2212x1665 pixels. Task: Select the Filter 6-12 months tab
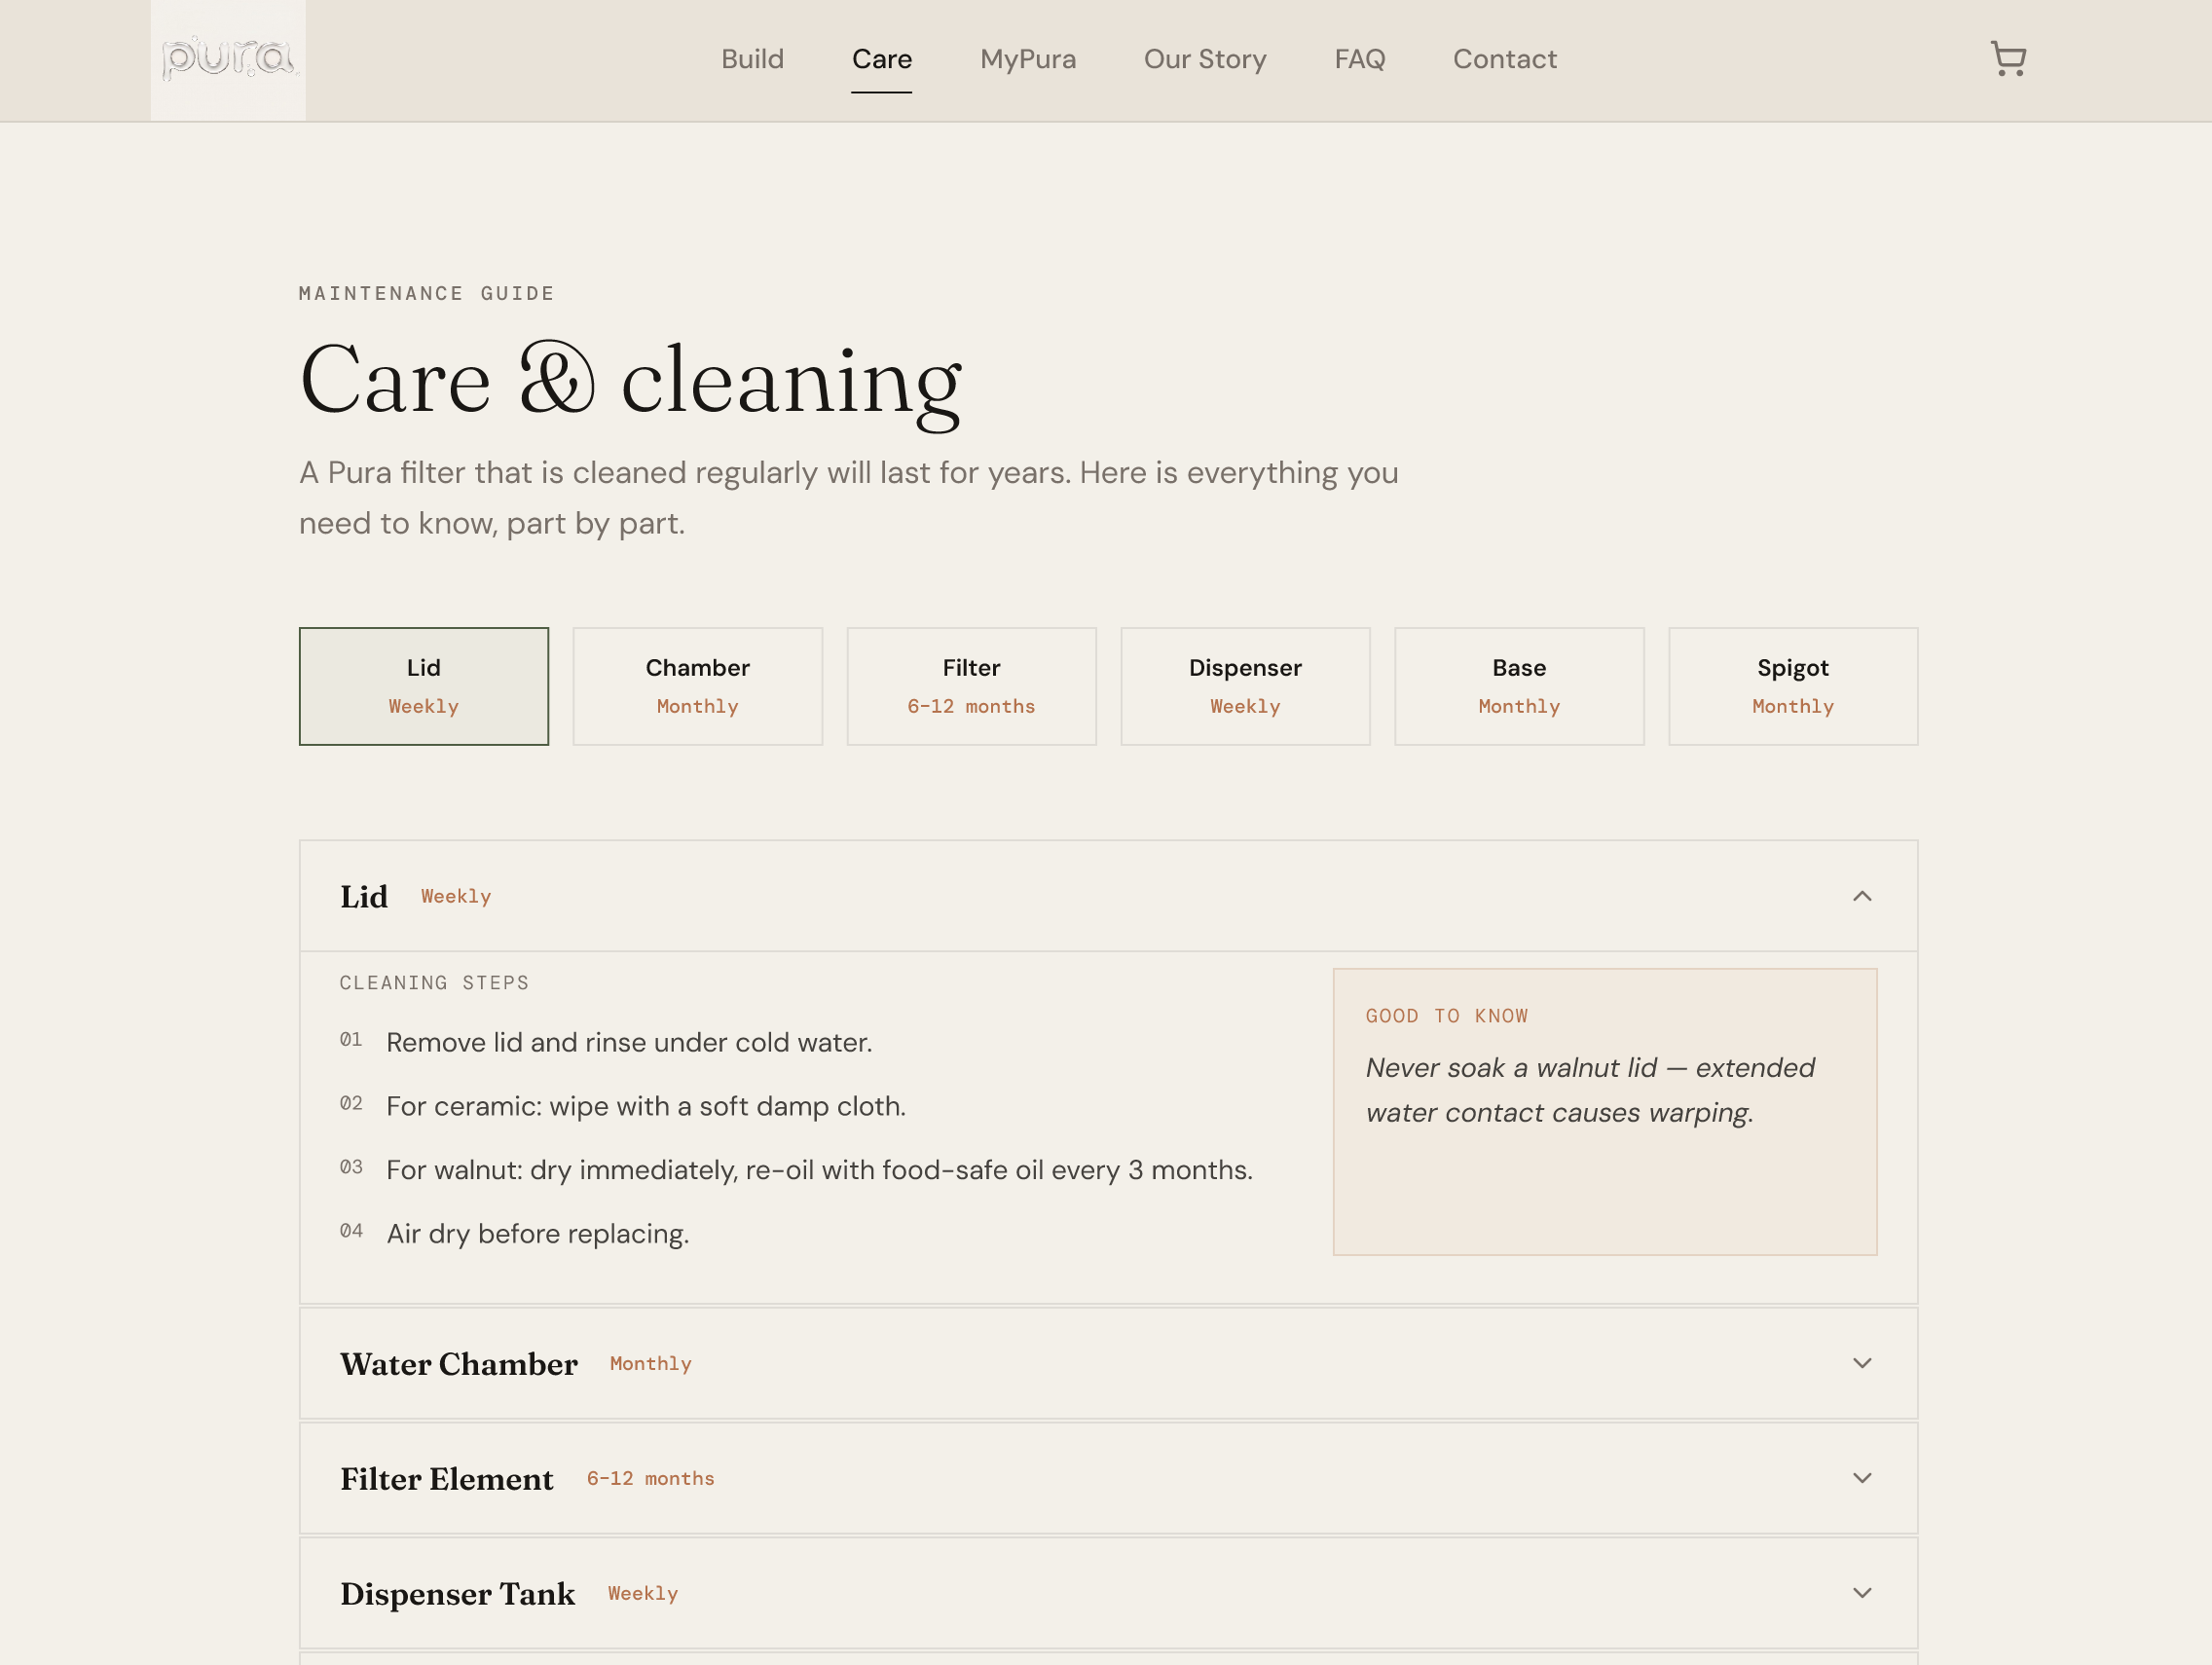tap(972, 686)
